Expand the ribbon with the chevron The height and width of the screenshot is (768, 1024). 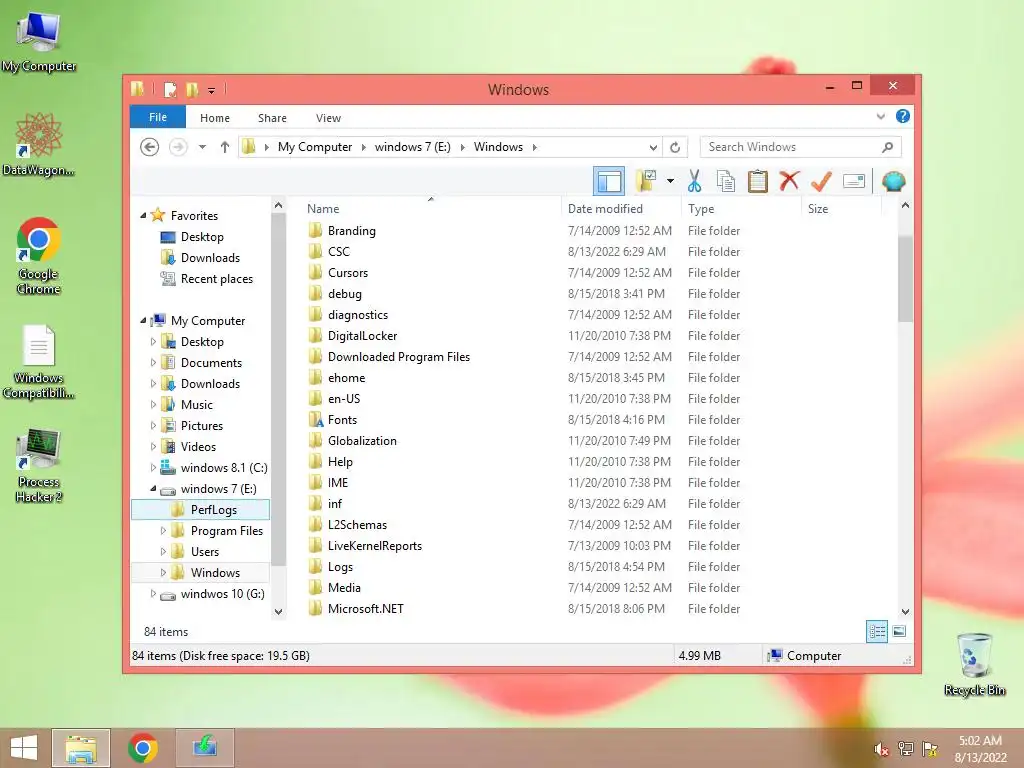[x=880, y=116]
